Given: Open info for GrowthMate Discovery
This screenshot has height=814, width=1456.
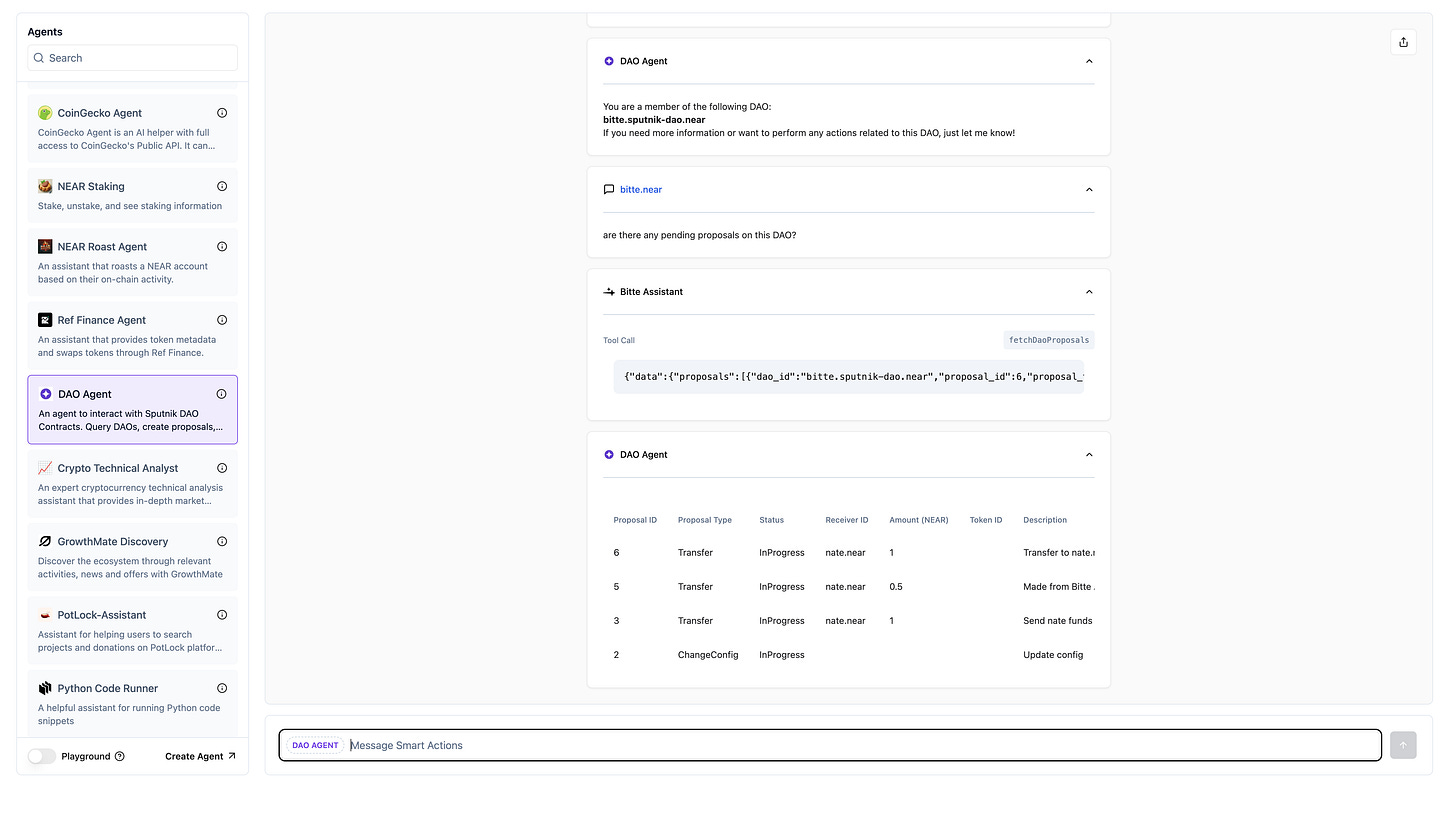Looking at the screenshot, I should 222,541.
